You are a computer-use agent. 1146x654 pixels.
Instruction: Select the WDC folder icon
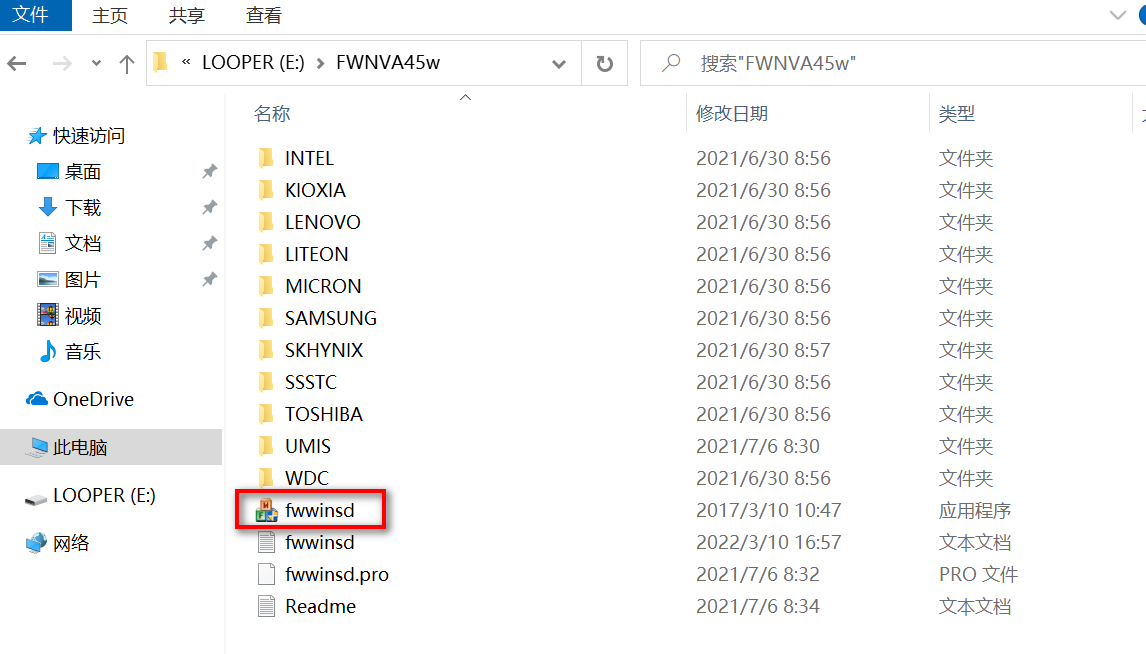tap(266, 479)
